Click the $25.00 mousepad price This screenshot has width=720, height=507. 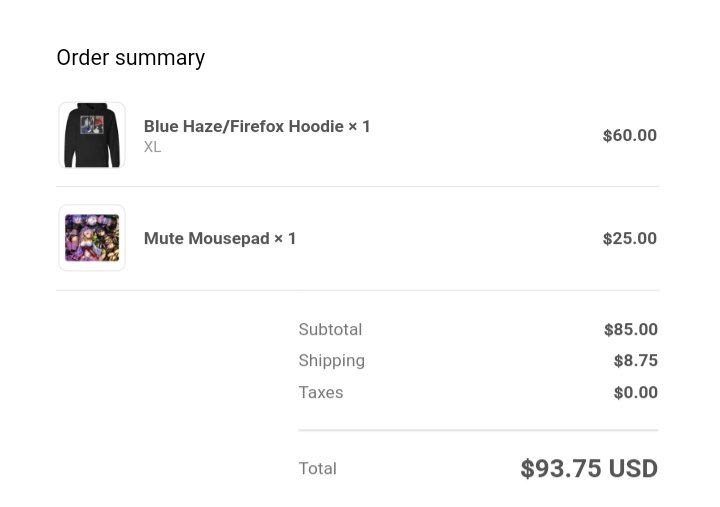(630, 238)
